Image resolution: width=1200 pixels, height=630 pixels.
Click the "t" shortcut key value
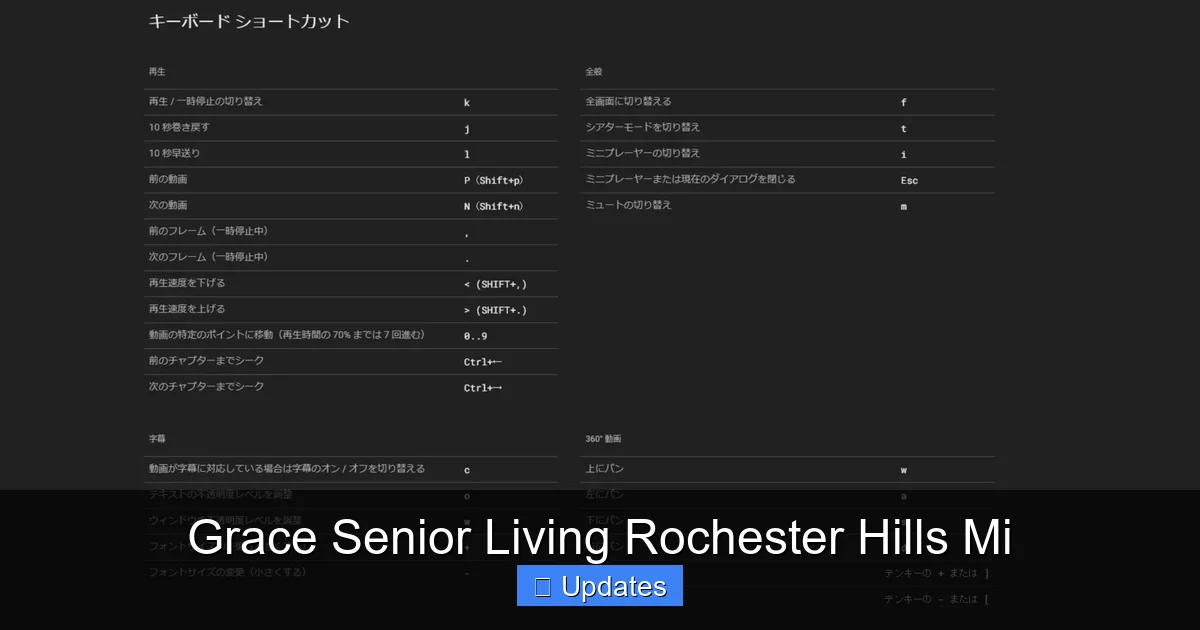(x=904, y=129)
